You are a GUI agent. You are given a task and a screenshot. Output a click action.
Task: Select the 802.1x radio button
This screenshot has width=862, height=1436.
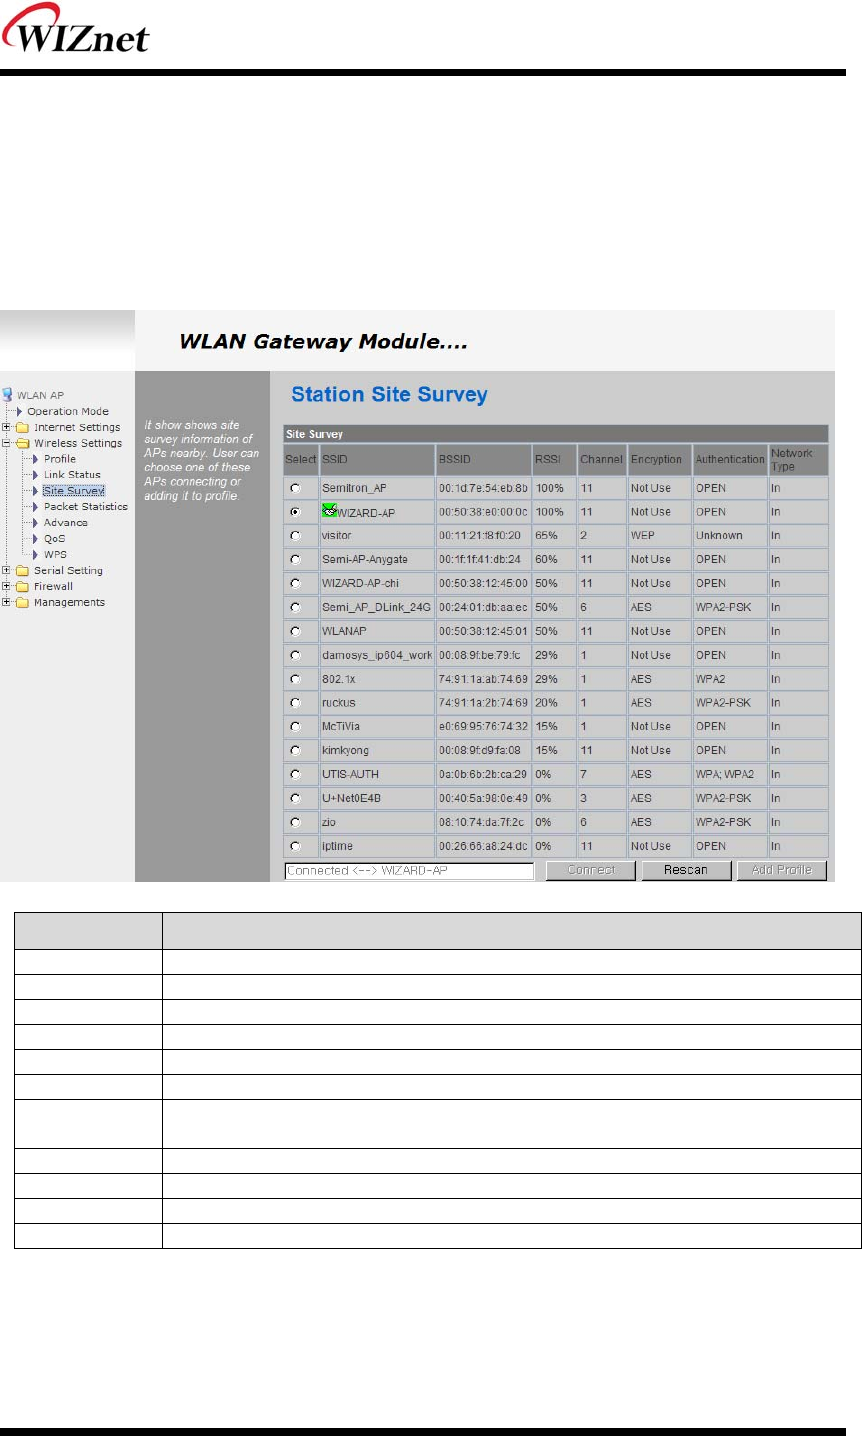(x=295, y=679)
